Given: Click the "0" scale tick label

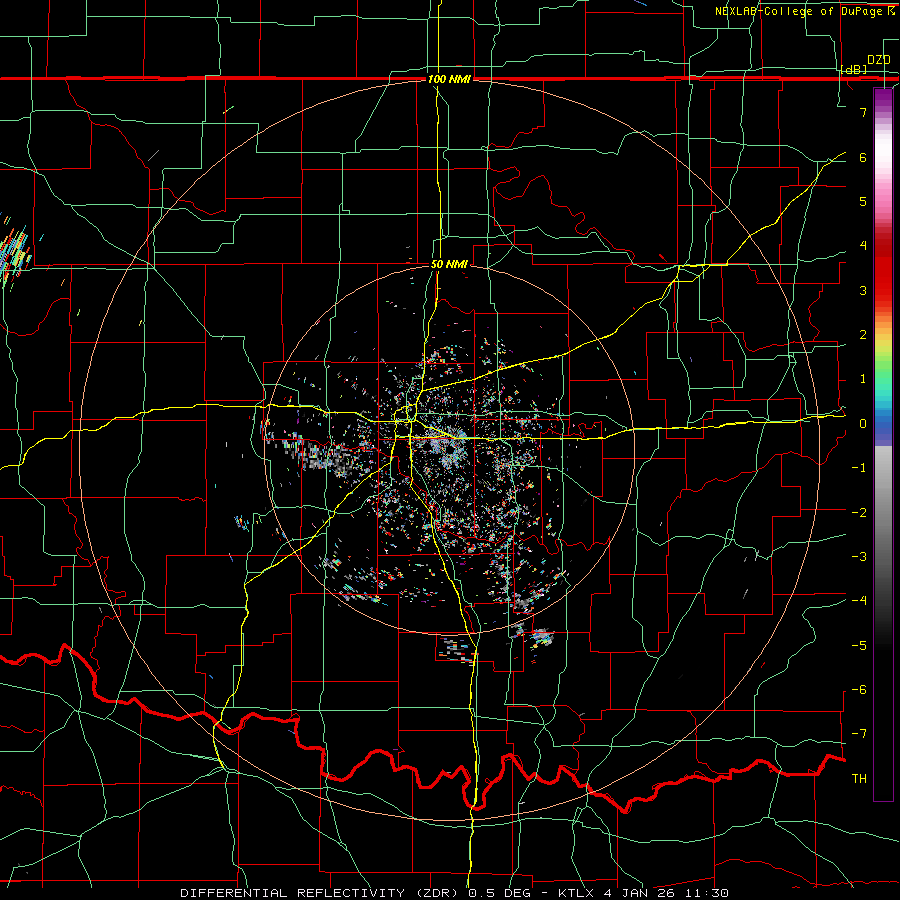Looking at the screenshot, I should (863, 424).
